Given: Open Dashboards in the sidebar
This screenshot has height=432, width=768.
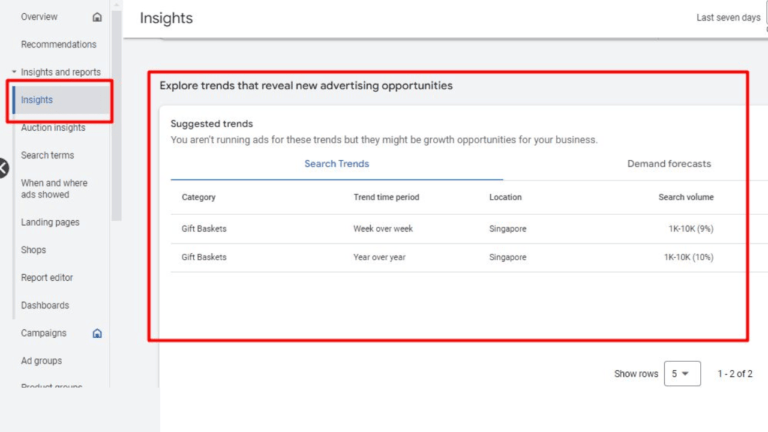Looking at the screenshot, I should [x=45, y=306].
